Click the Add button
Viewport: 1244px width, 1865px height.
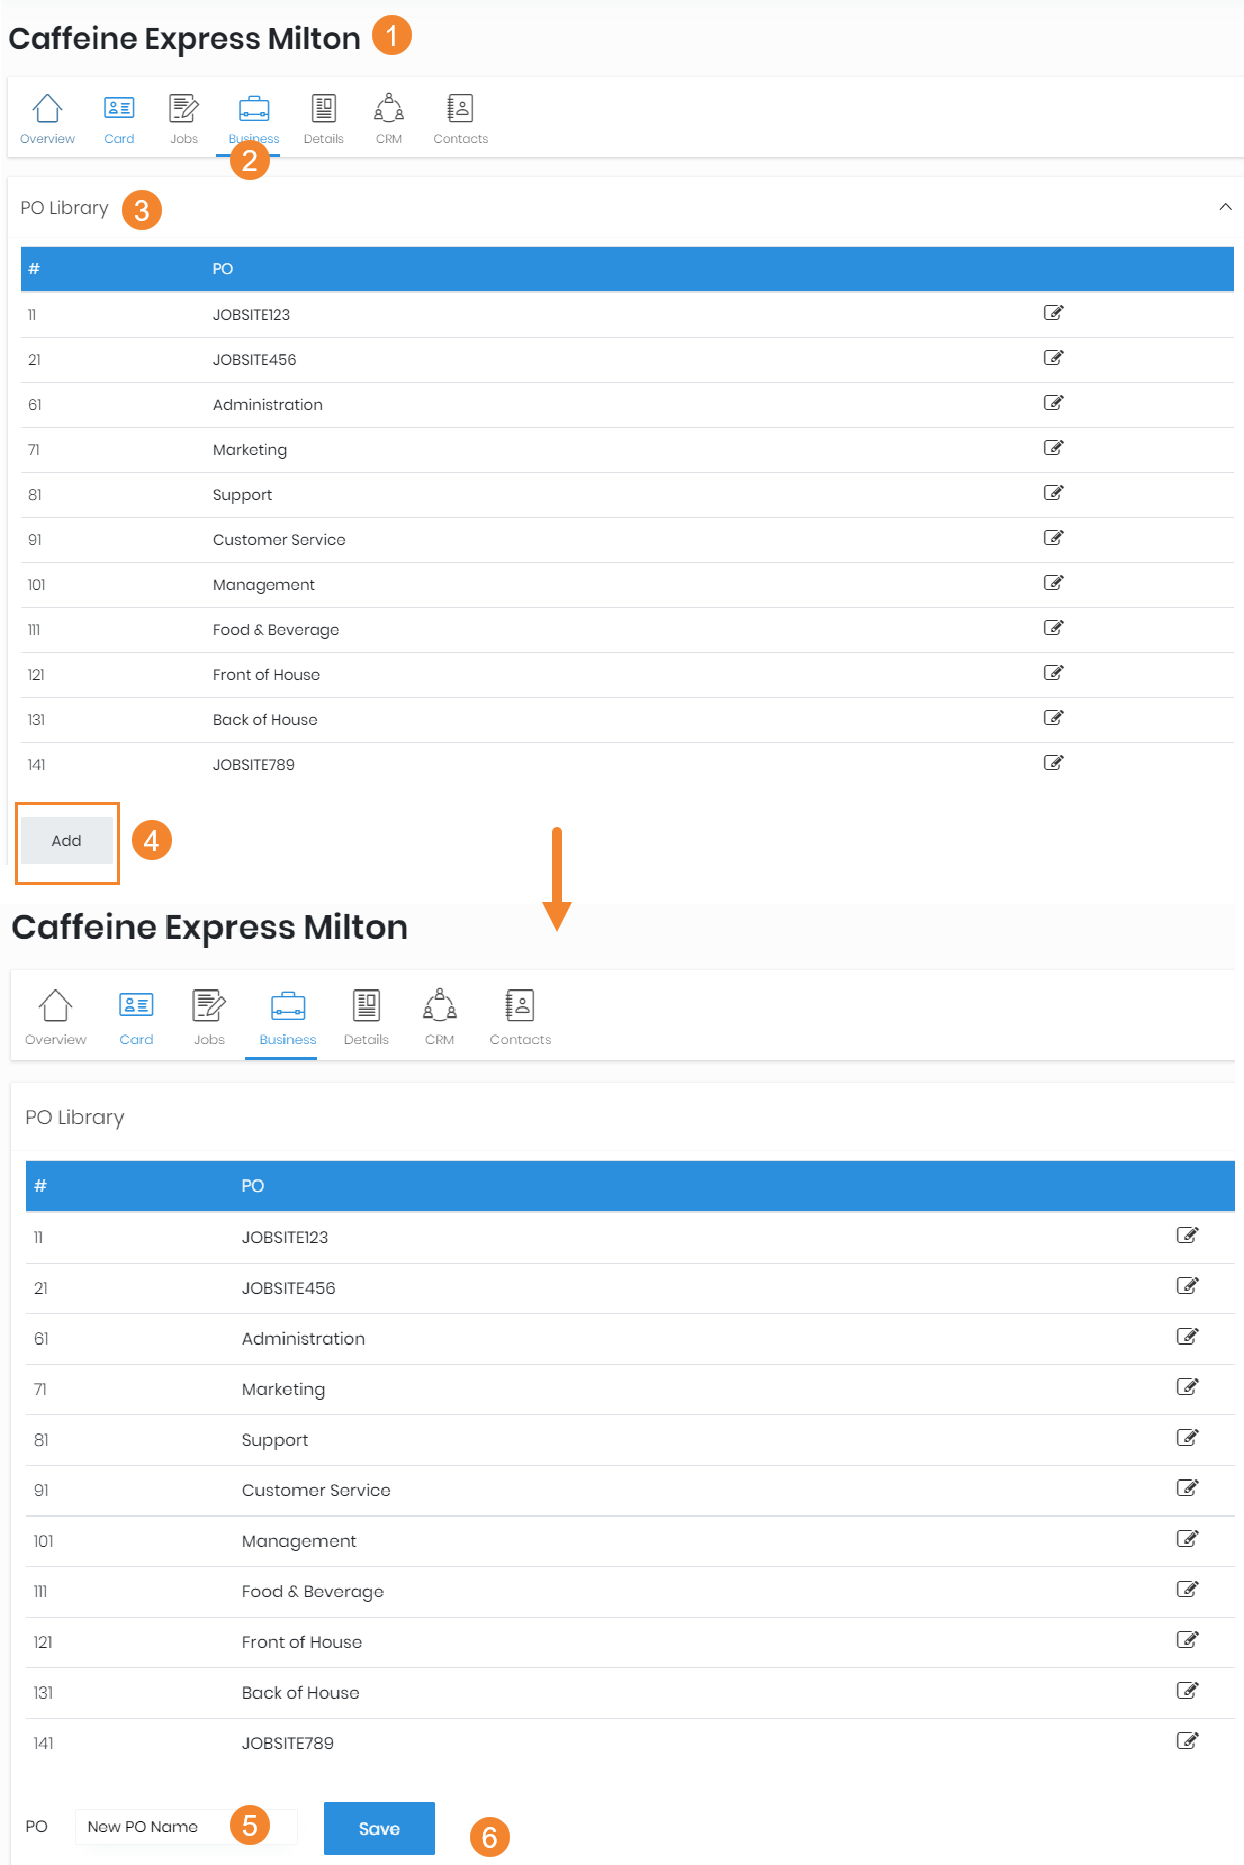(67, 841)
